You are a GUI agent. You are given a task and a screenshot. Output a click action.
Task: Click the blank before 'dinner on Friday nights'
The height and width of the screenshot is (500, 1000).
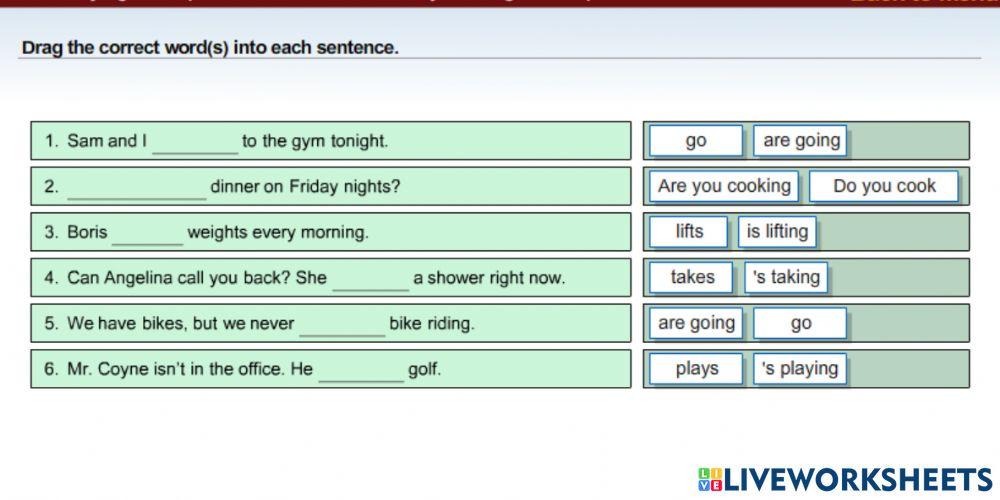pos(137,189)
